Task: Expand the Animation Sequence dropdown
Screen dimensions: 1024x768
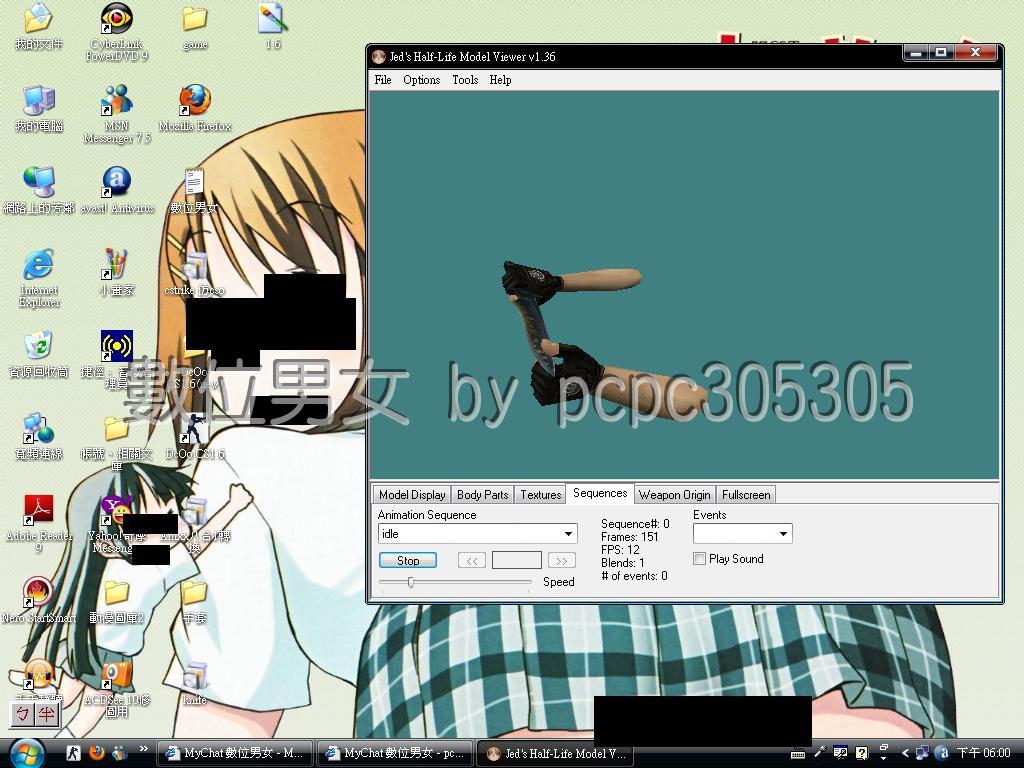Action: point(569,534)
